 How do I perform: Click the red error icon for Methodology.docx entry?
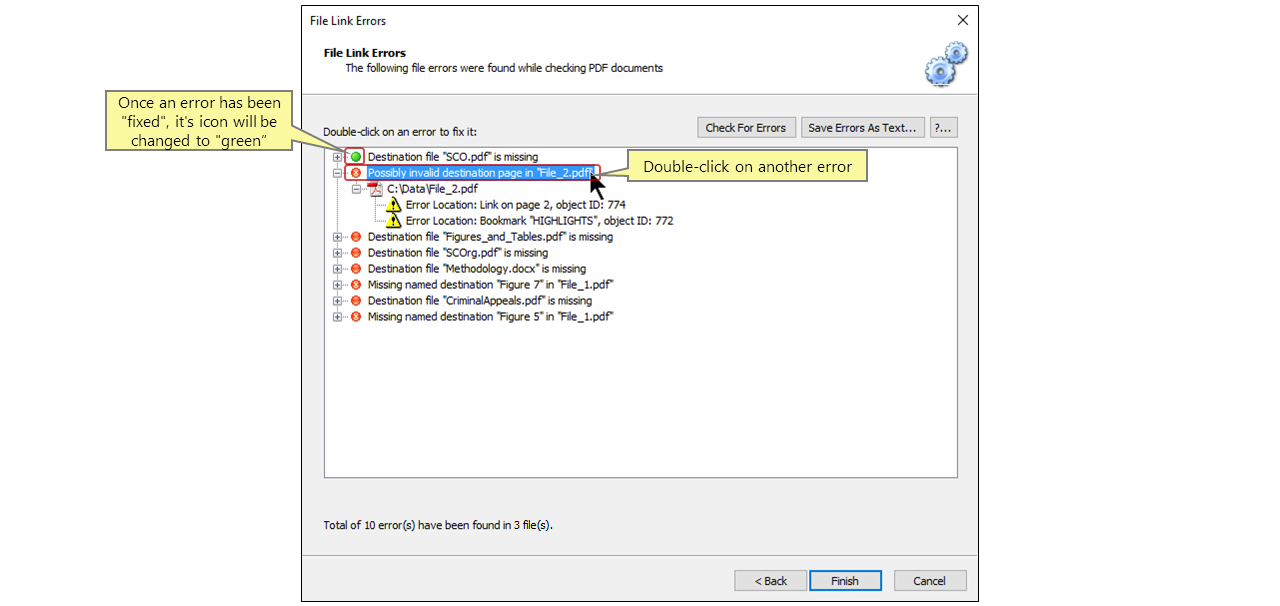click(355, 268)
